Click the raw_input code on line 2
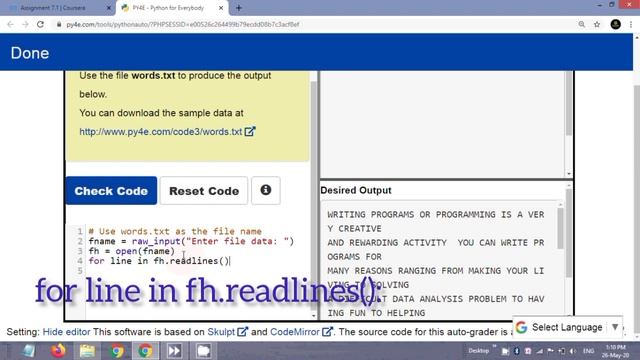 pos(156,241)
